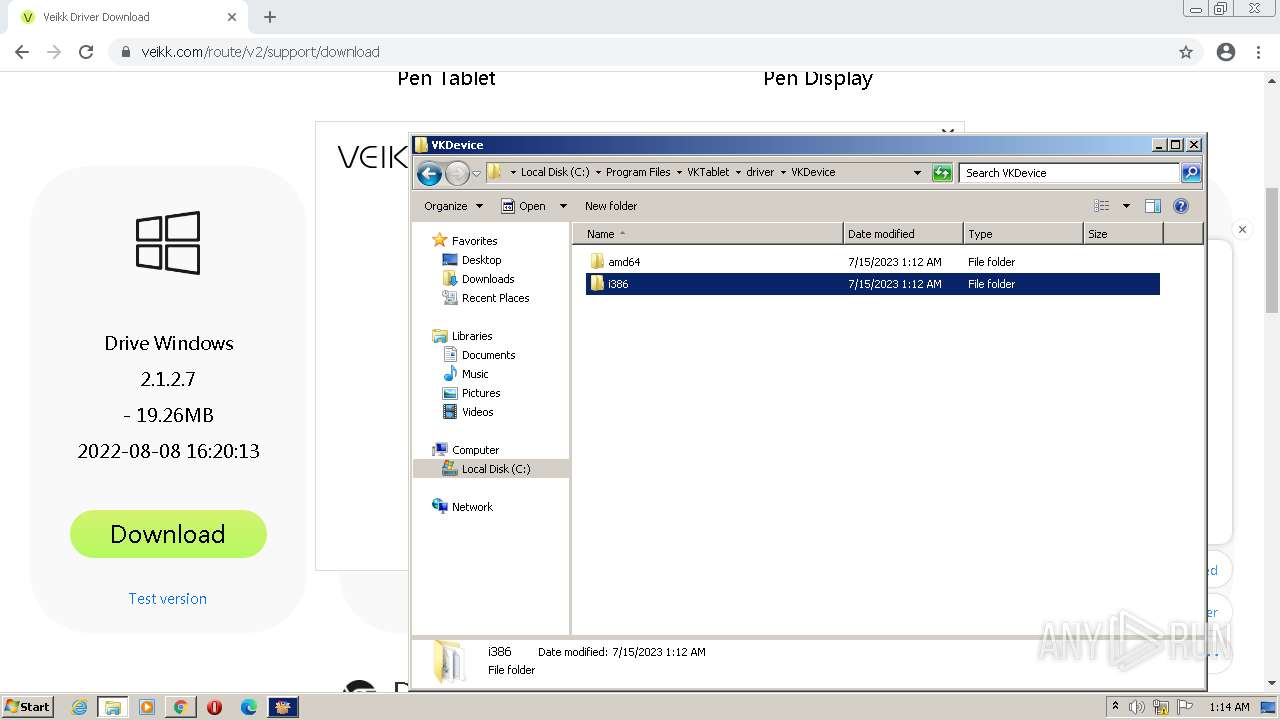
Task: Bookmark this page with star icon
Action: (1186, 52)
